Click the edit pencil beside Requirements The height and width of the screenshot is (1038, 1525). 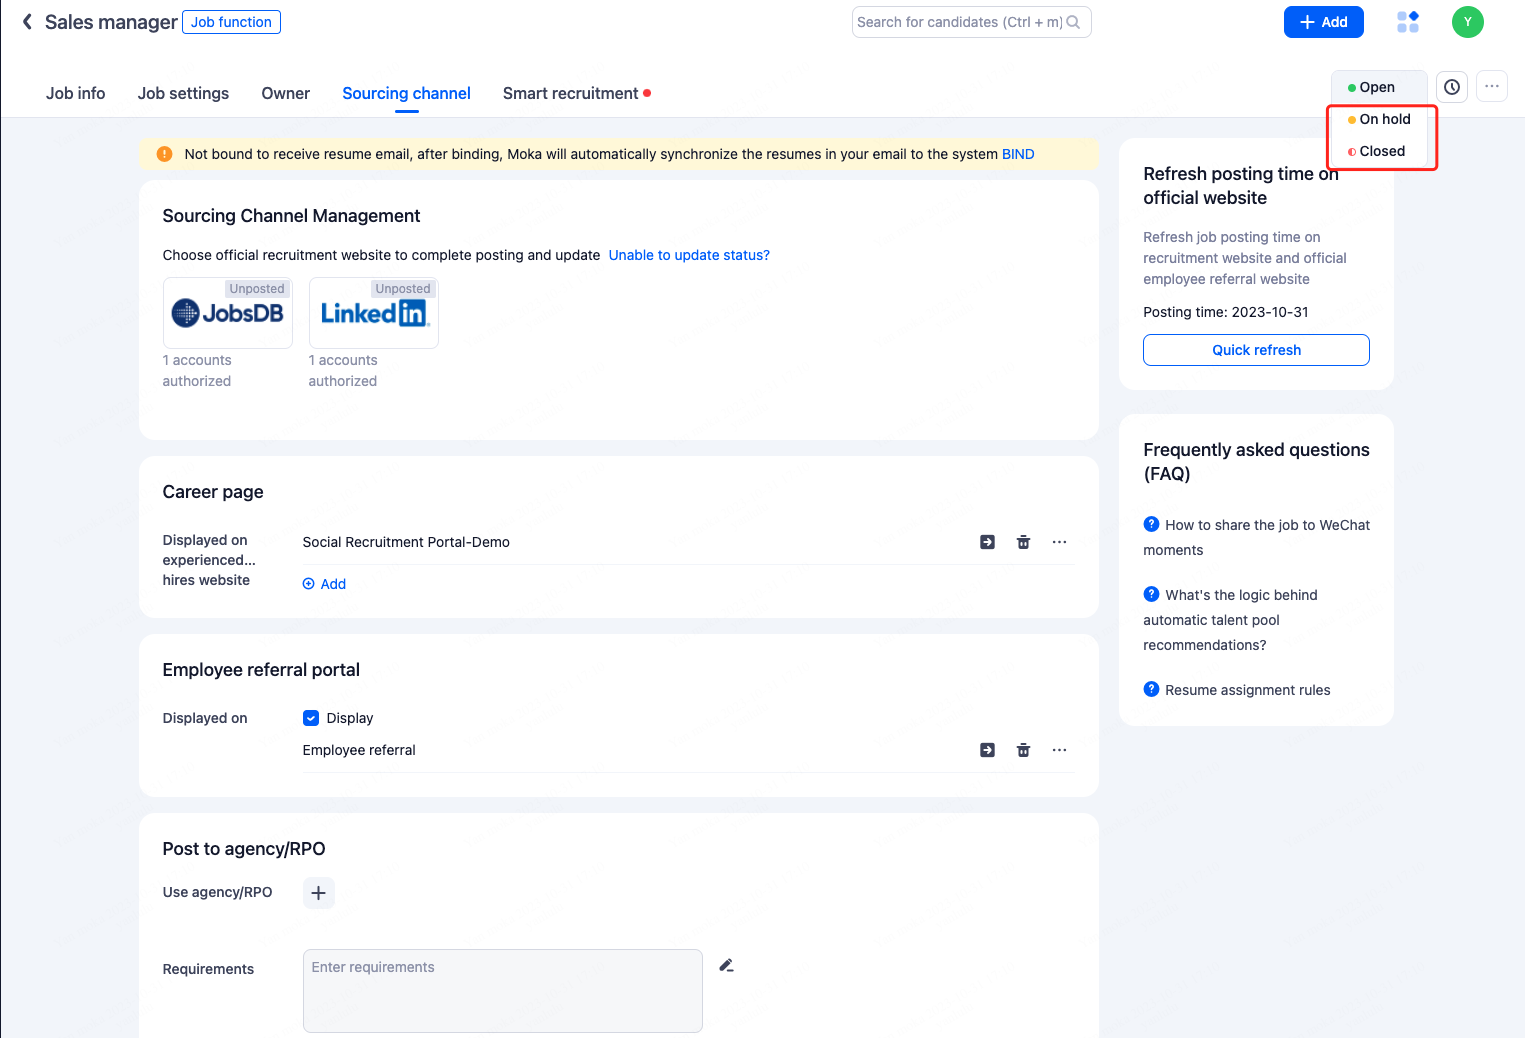[x=727, y=966]
